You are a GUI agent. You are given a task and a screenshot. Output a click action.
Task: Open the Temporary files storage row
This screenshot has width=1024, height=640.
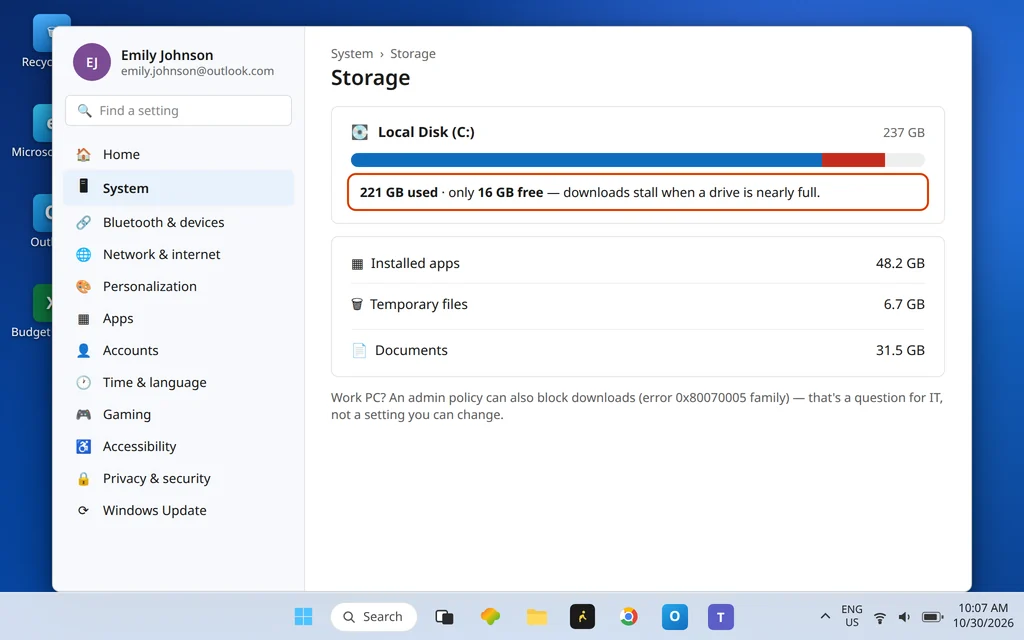coord(638,304)
